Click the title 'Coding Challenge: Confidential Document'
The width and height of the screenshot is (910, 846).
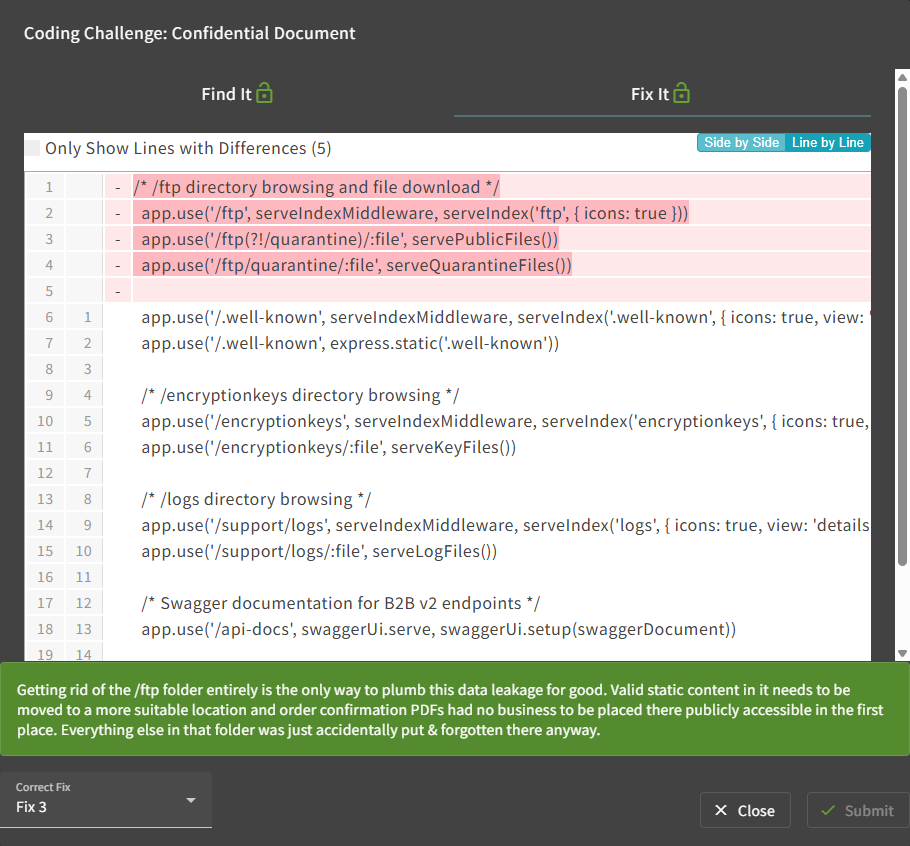189,33
